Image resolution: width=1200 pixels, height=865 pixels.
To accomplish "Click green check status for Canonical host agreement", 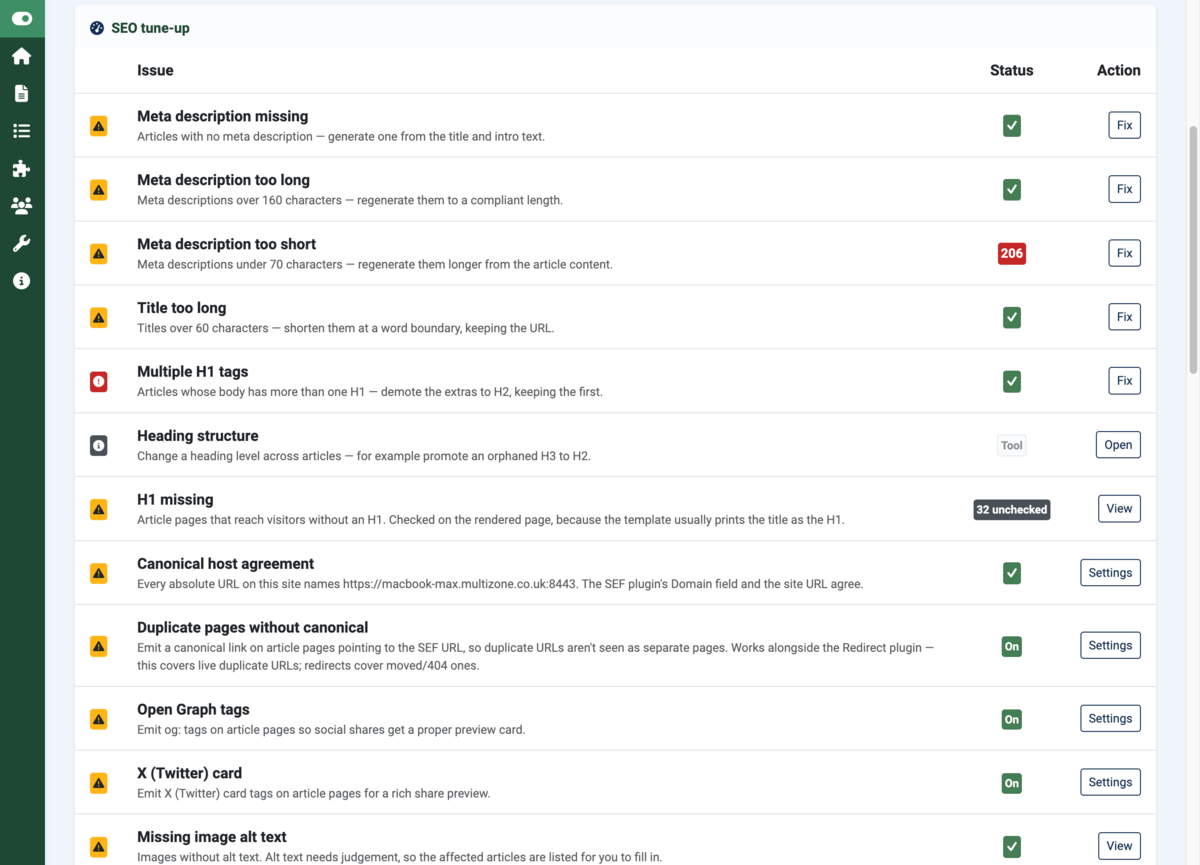I will [1012, 574].
